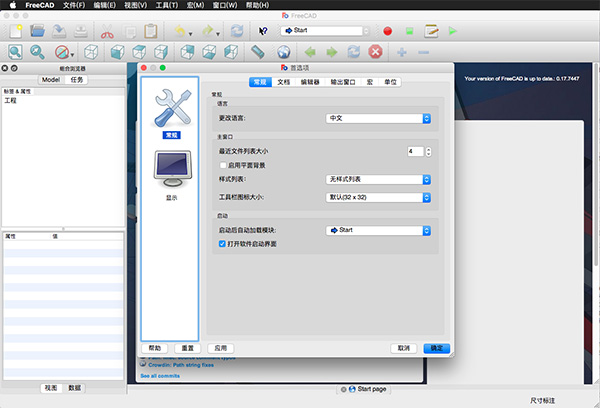The image size is (600, 408).
Task: Select the 常规 wrench category icon
Action: point(171,113)
